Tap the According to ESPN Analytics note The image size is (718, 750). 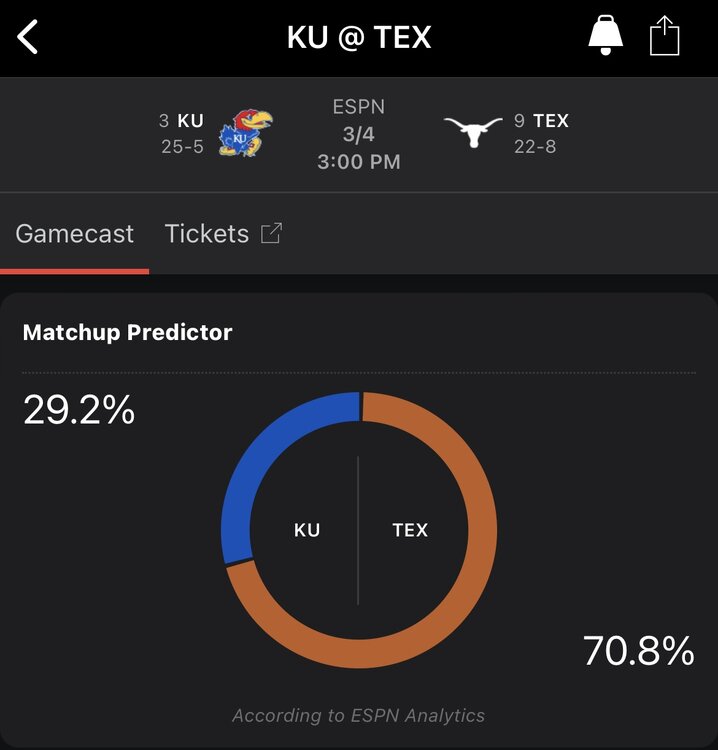(x=358, y=715)
